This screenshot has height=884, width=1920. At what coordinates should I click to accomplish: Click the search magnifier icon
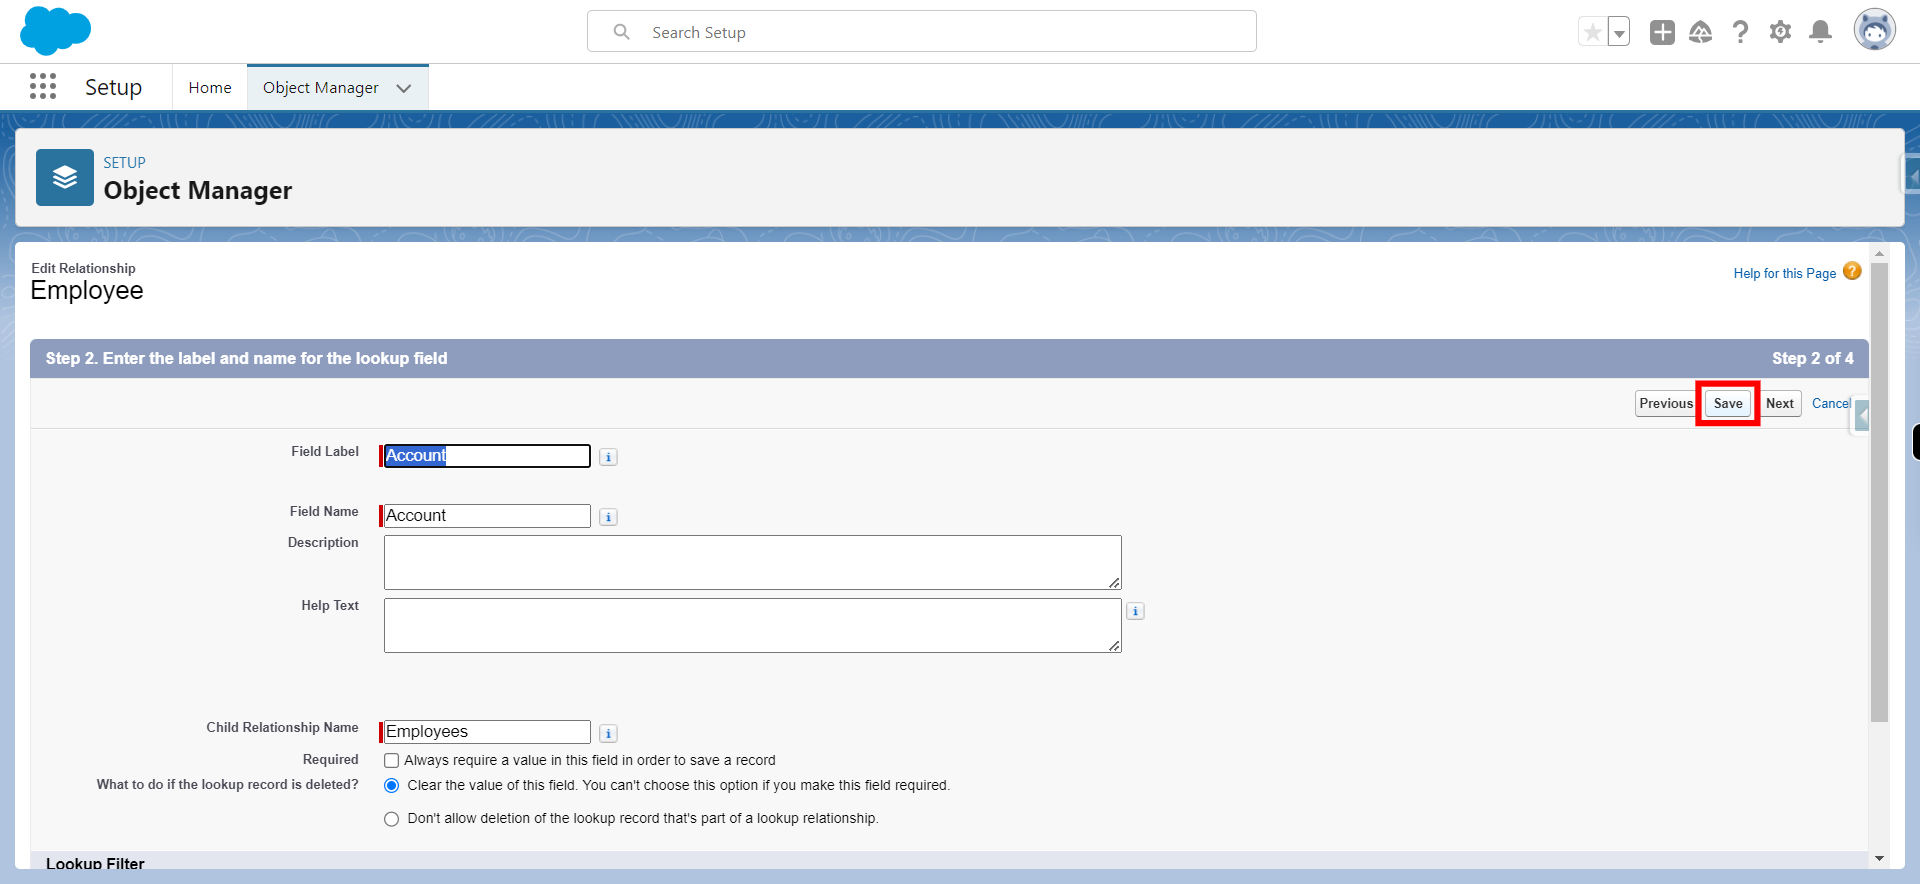tap(621, 32)
